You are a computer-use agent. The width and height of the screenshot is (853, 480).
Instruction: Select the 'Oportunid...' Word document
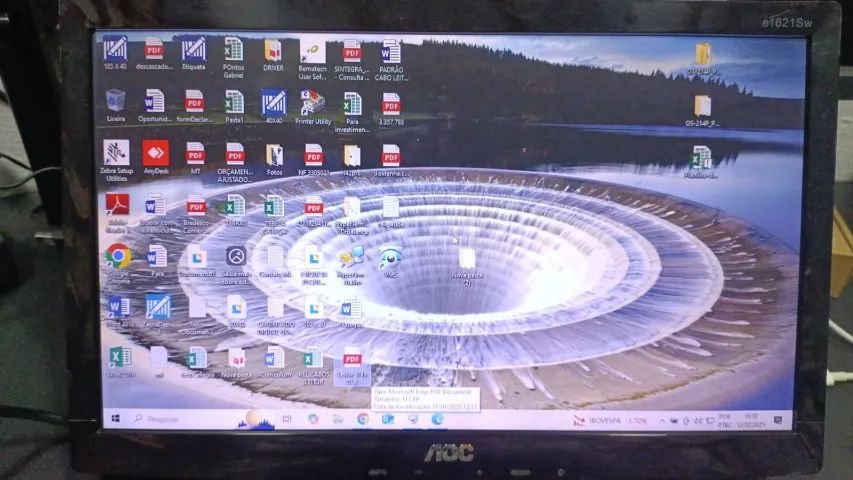154,106
